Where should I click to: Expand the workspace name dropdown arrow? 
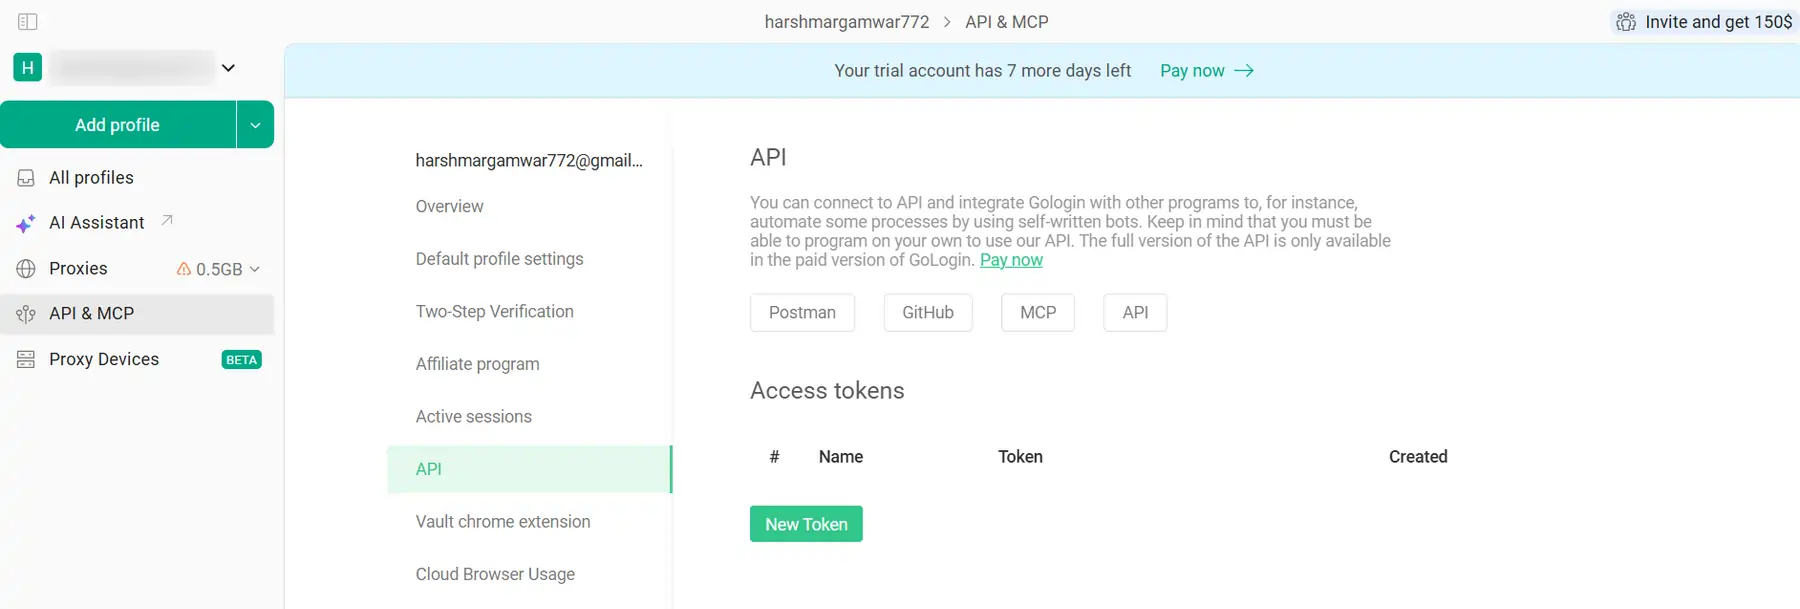(228, 68)
